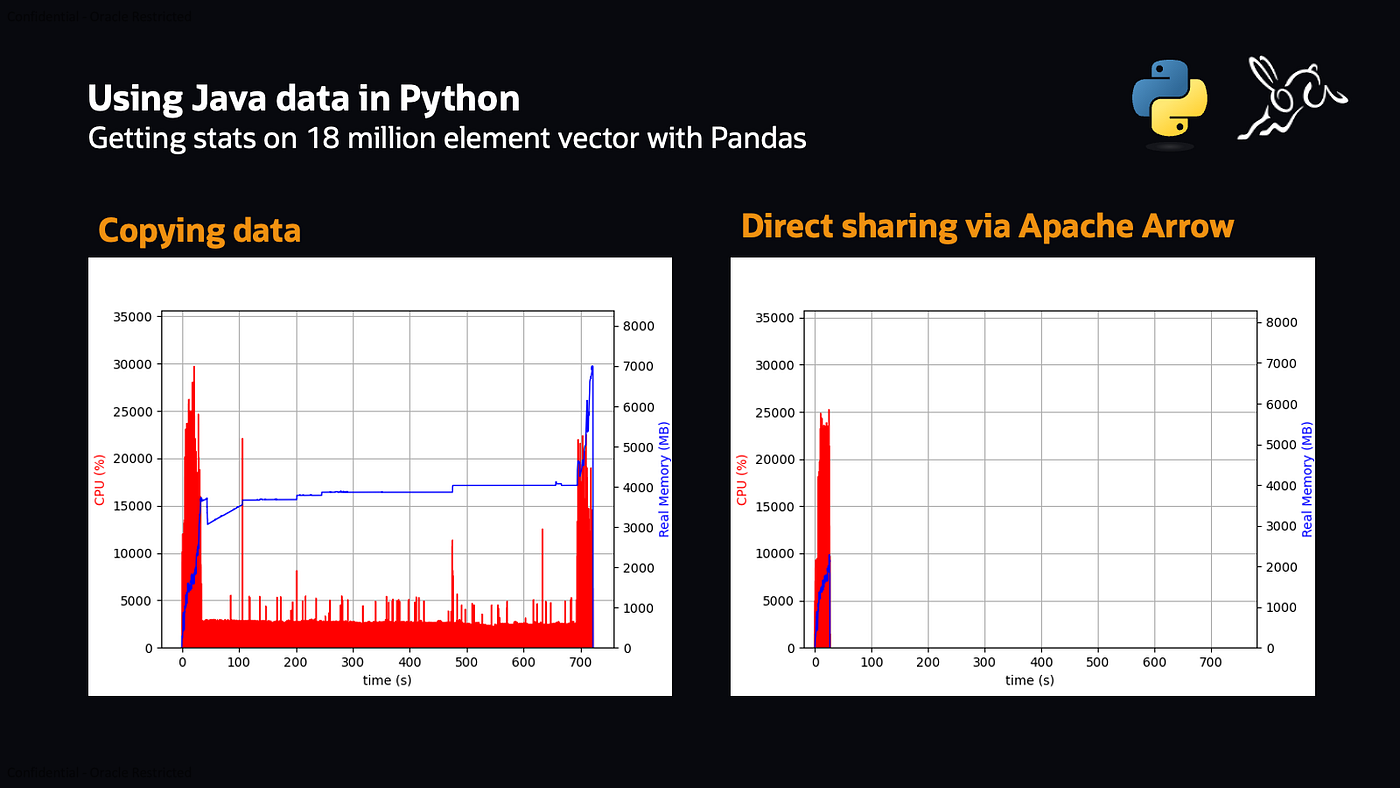Screen dimensions: 1400x788
Task: Click the 'CPU (%)' axis label on the Apache Arrow chart
Action: coord(742,479)
